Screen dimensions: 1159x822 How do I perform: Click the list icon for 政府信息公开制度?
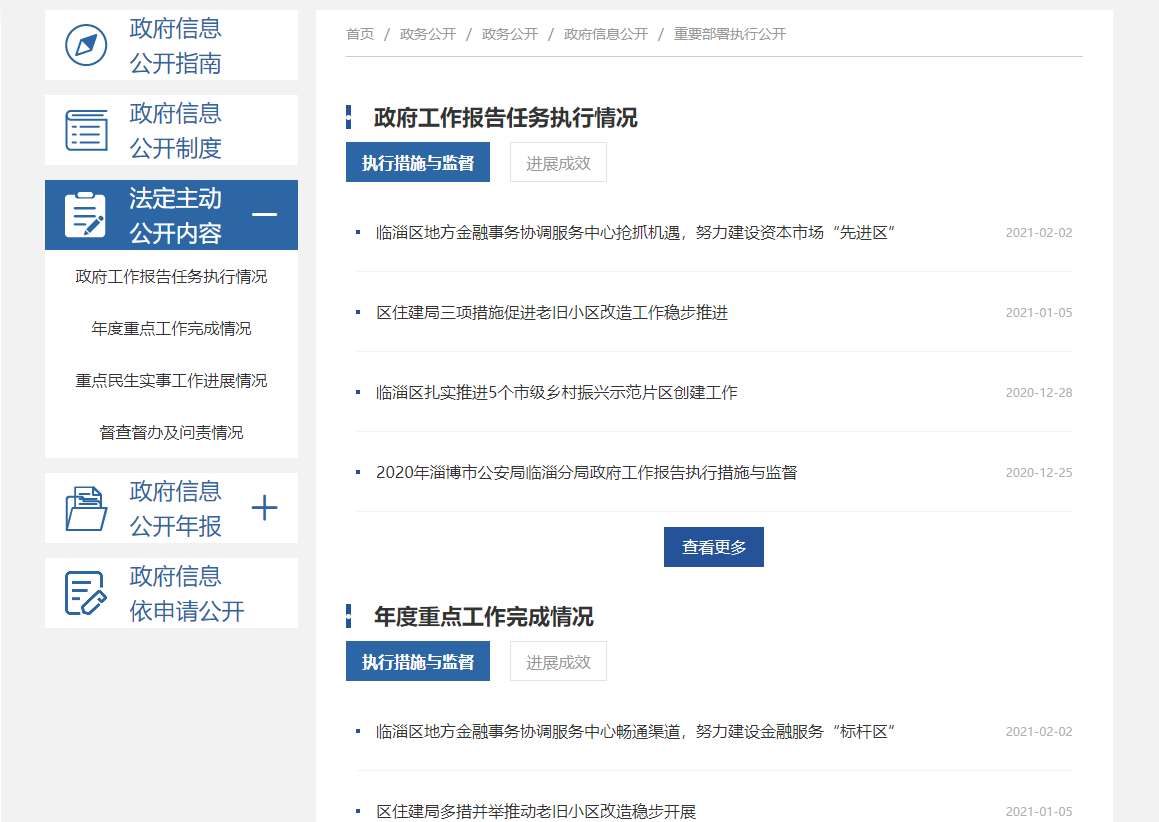click(x=86, y=131)
